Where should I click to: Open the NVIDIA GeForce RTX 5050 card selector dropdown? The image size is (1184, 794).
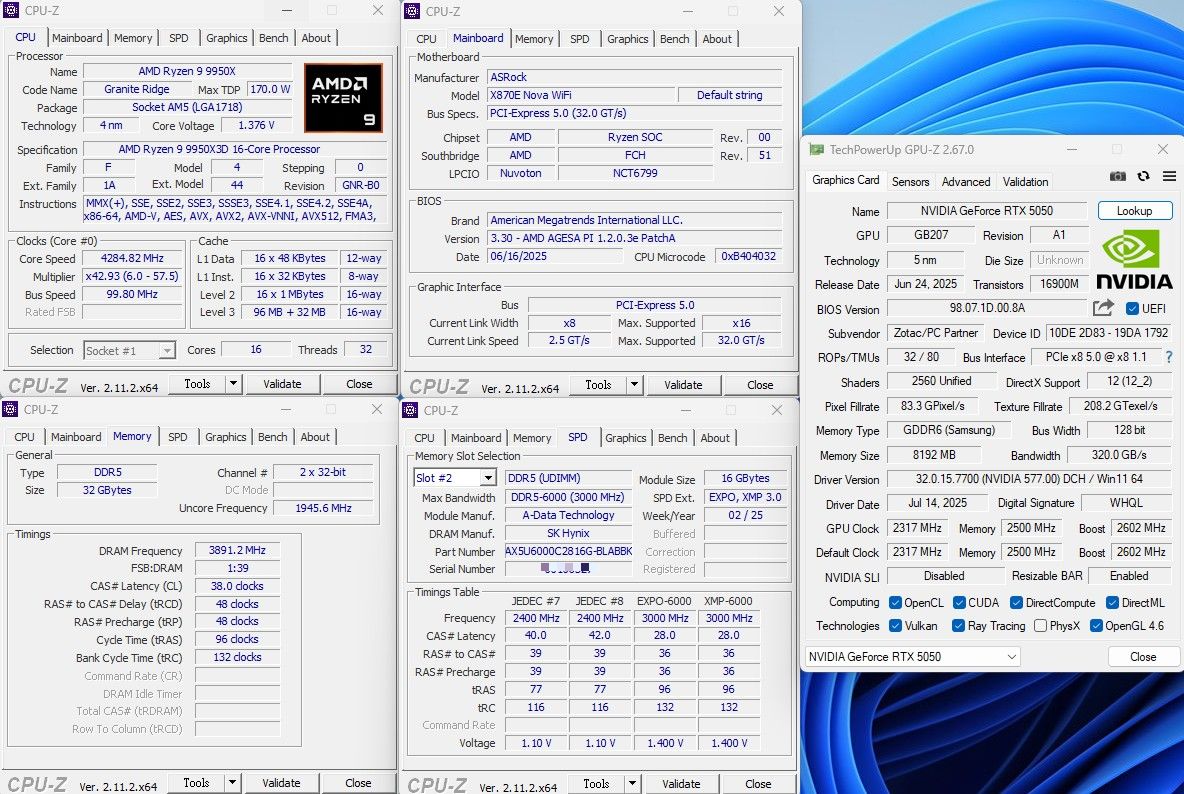(x=1011, y=657)
